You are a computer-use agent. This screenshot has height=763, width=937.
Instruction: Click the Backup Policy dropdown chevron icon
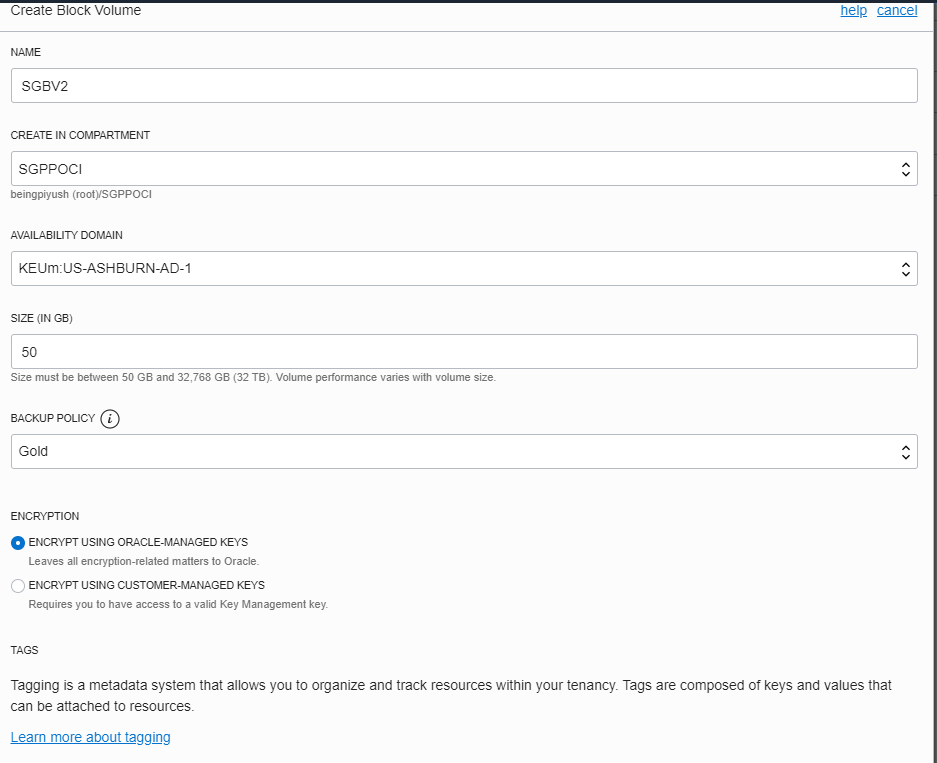point(905,451)
